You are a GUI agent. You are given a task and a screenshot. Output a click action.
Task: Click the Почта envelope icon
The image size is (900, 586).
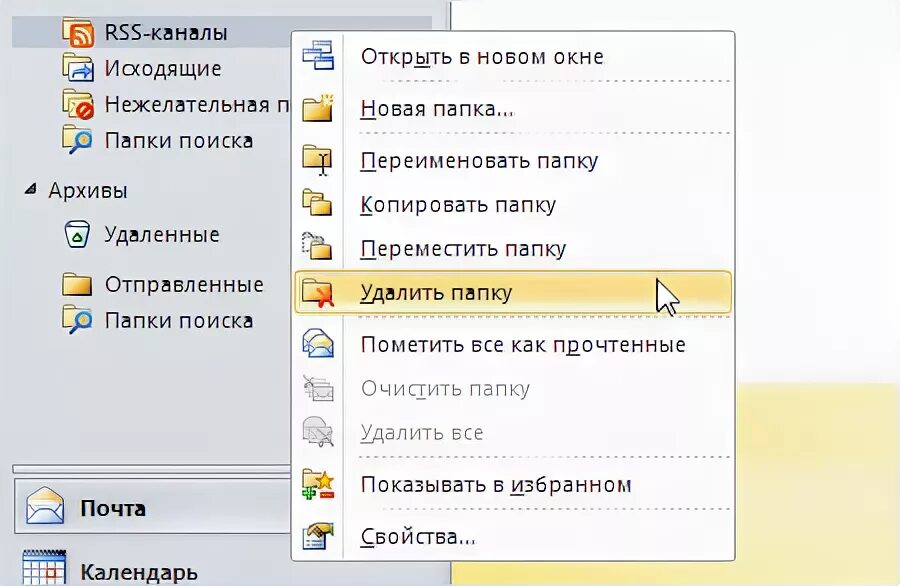pos(45,507)
